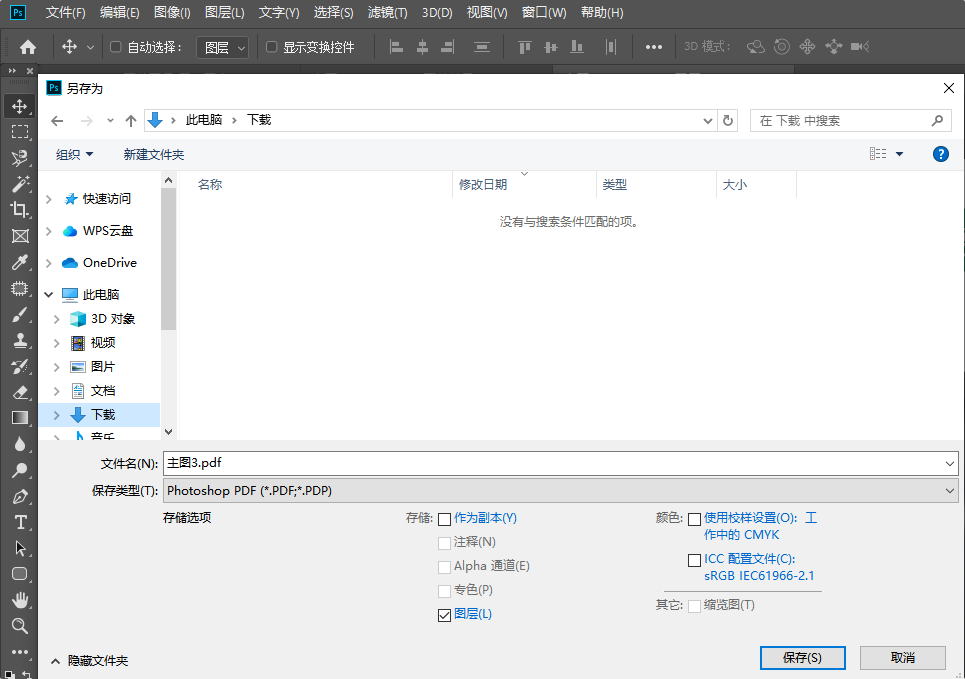Open the 组织 dropdown menu
965x679 pixels.
(74, 155)
